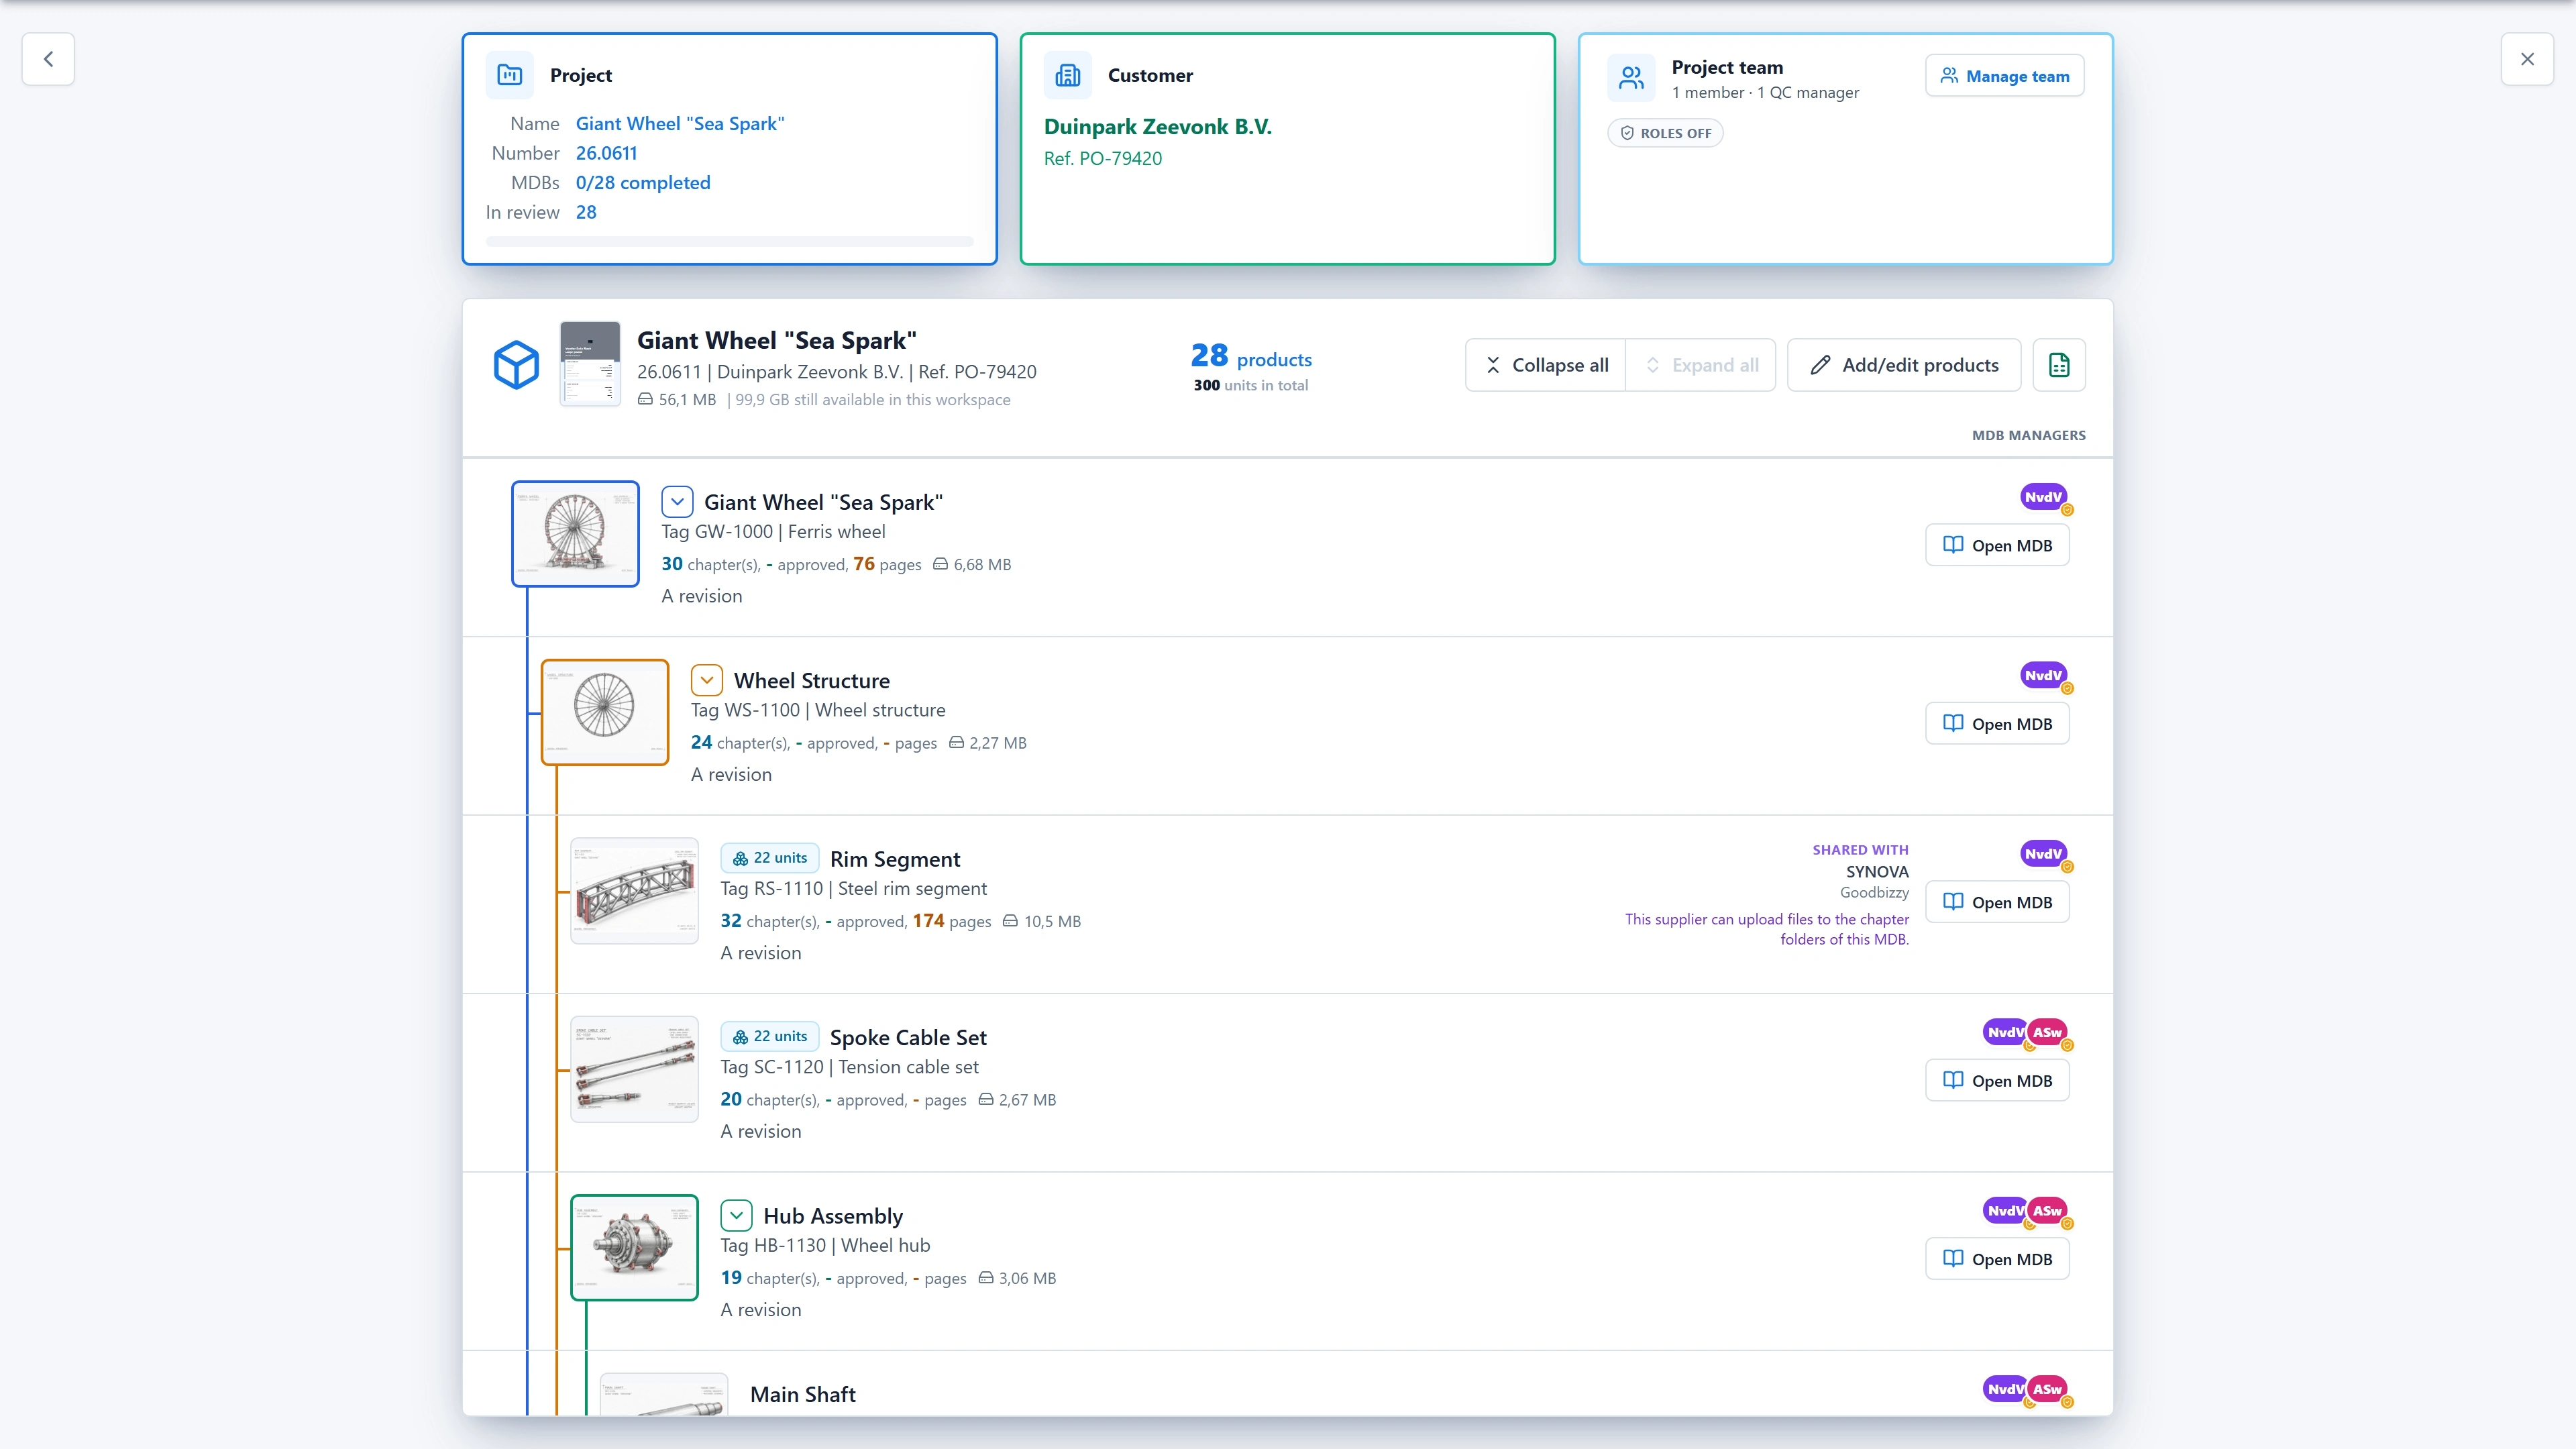Image resolution: width=2576 pixels, height=1449 pixels.
Task: Click ASw avatar on Hub Assembly row
Action: (x=2048, y=1211)
